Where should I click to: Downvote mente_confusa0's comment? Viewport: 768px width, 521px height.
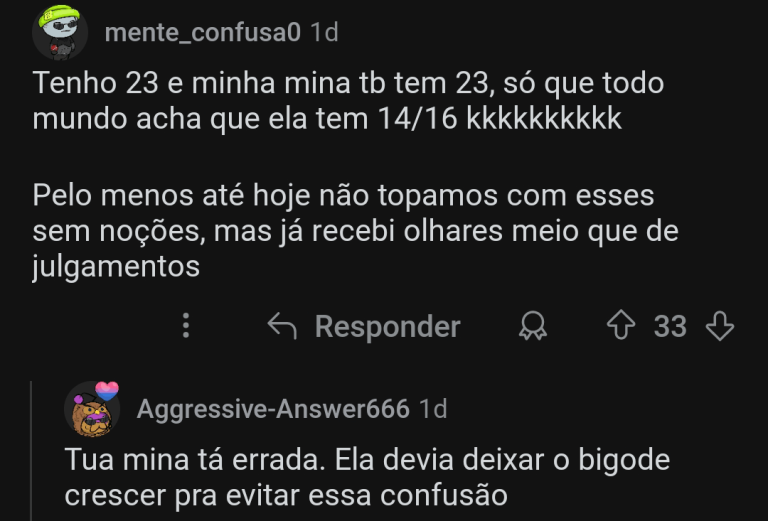click(720, 326)
